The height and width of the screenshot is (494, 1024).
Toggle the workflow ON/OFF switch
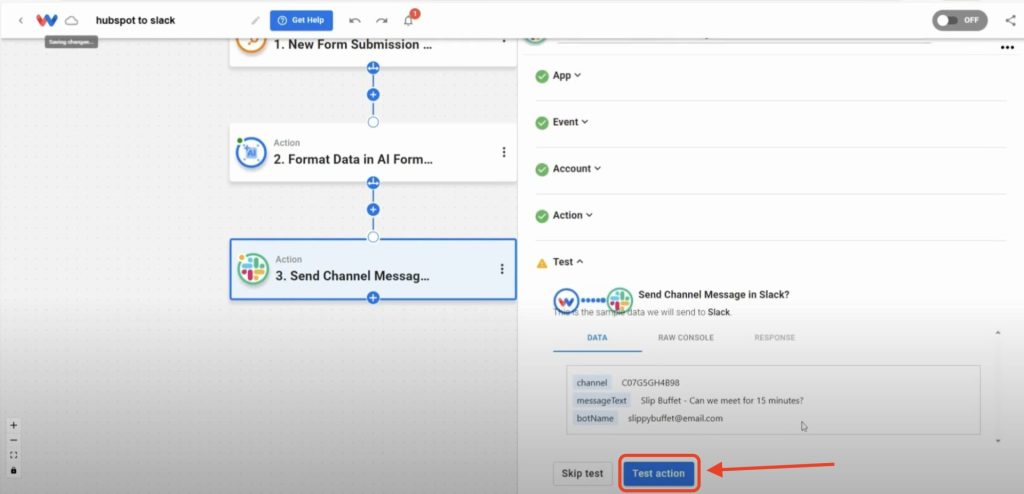(959, 20)
